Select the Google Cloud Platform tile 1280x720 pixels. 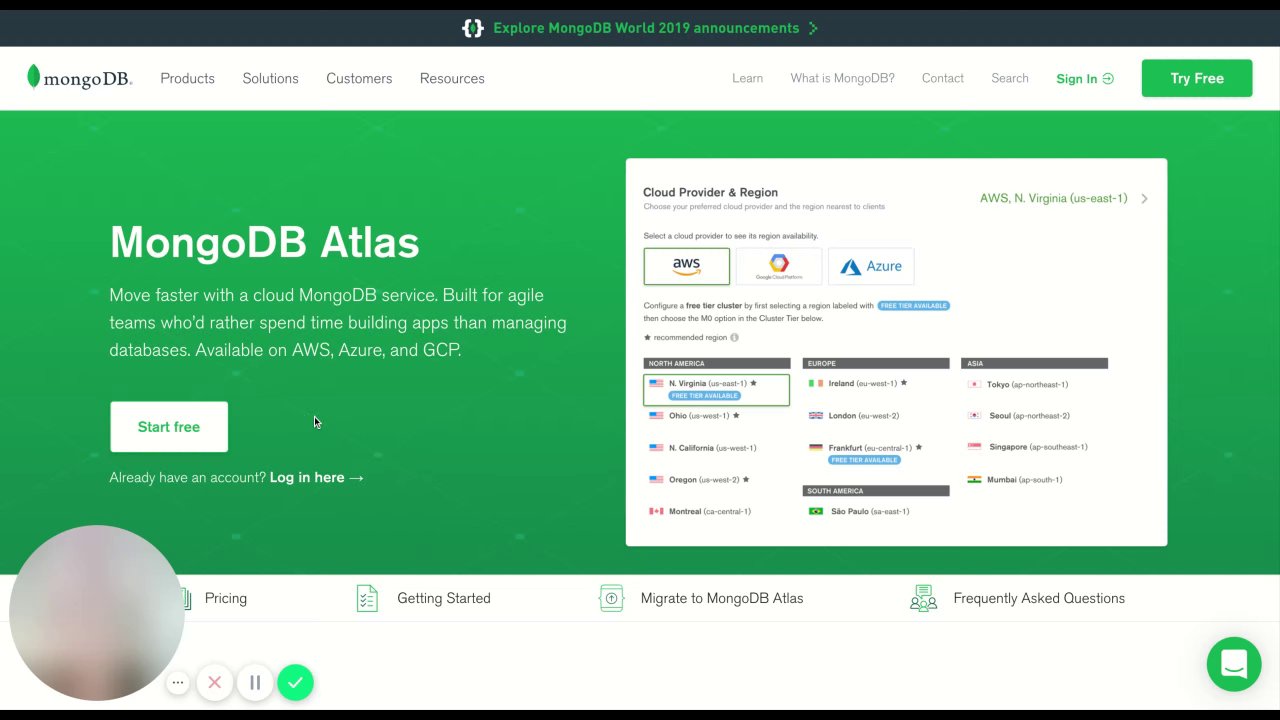click(779, 266)
